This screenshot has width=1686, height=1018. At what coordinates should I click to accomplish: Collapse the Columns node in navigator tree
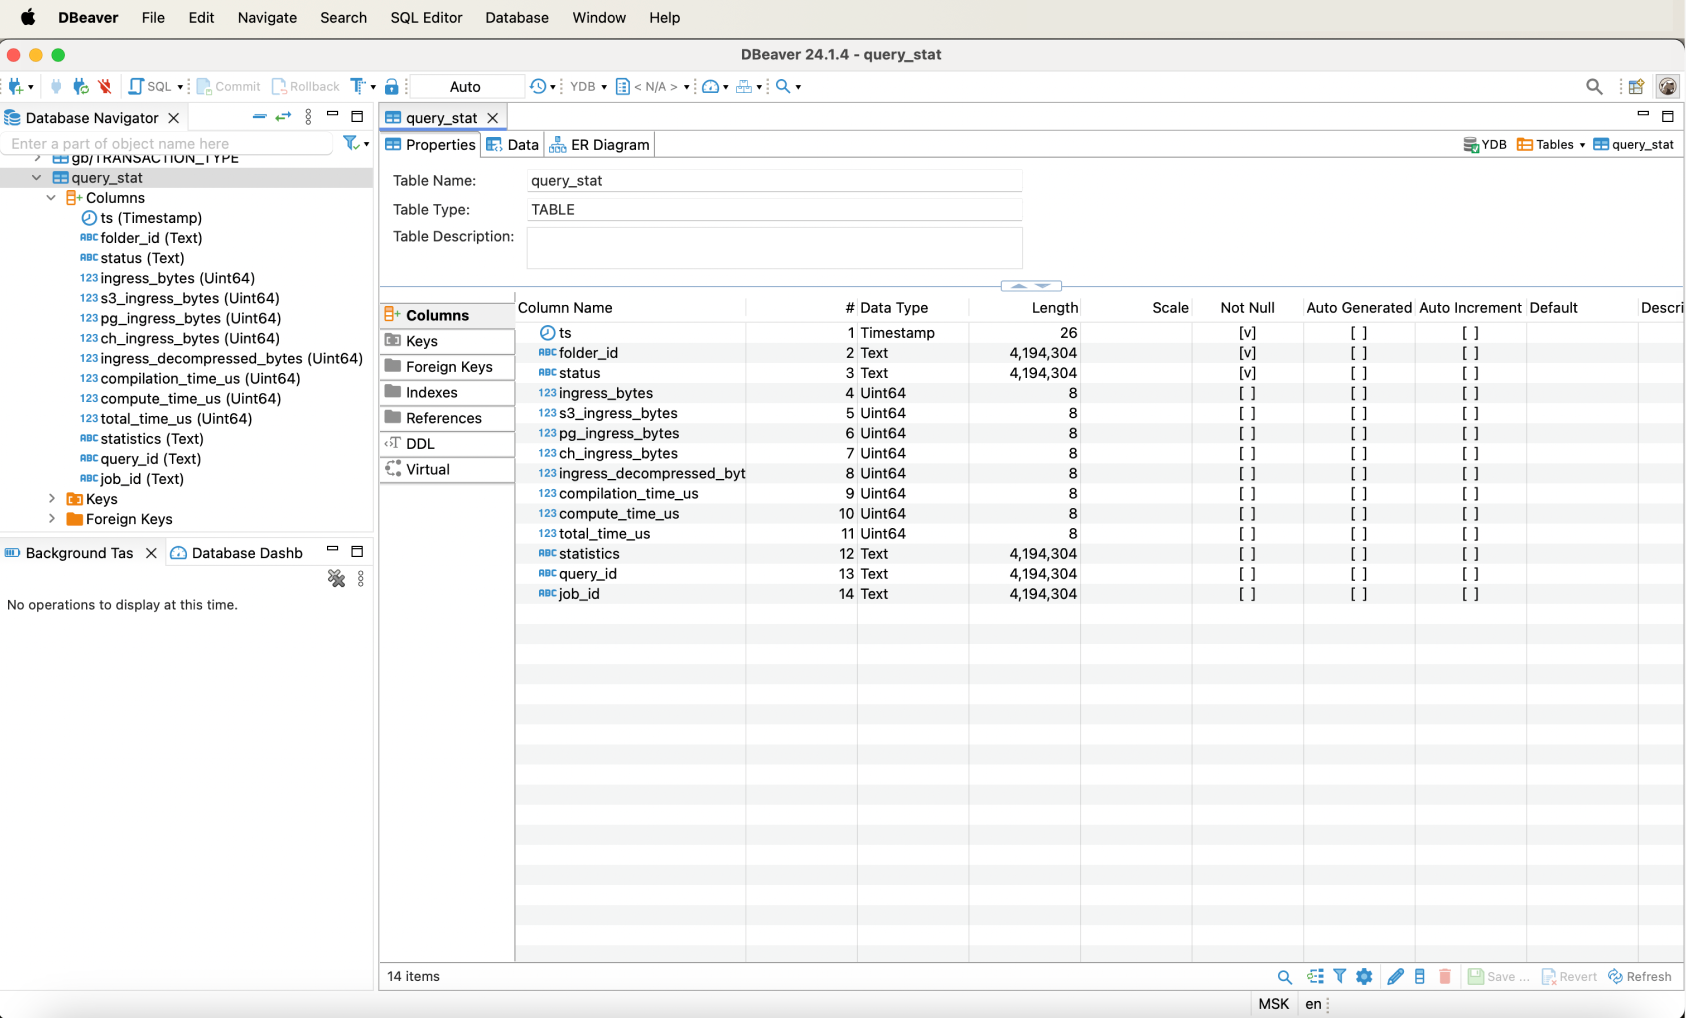[52, 198]
